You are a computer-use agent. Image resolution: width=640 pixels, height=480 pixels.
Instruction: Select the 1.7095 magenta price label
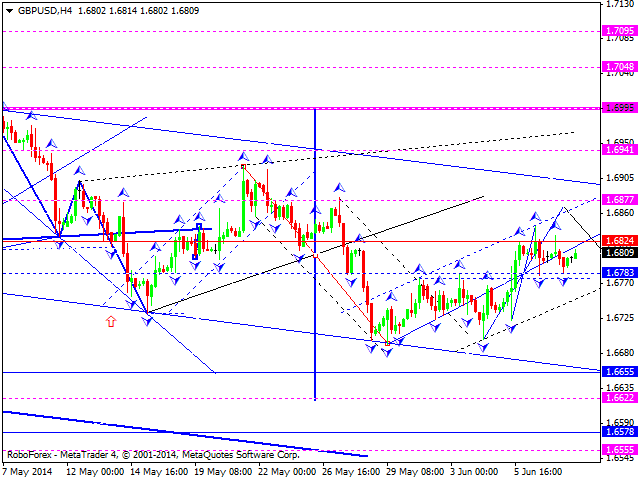point(620,31)
